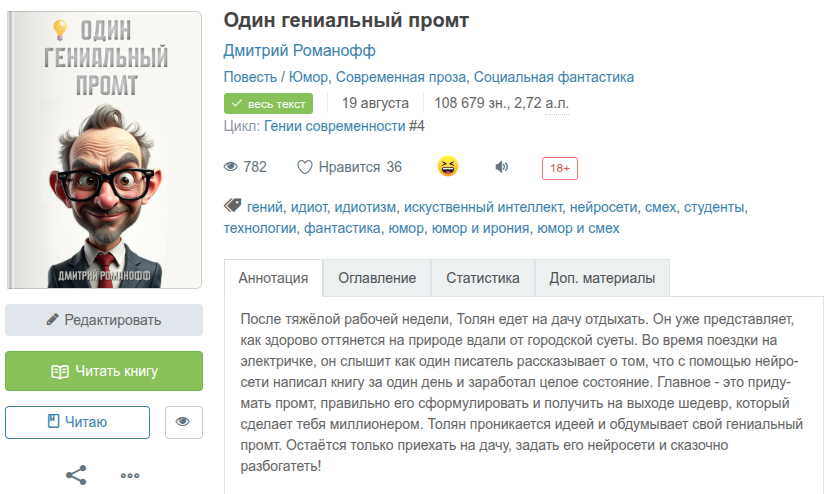Toggle the eye visibility button
The width and height of the screenshot is (837, 494).
pos(182,422)
